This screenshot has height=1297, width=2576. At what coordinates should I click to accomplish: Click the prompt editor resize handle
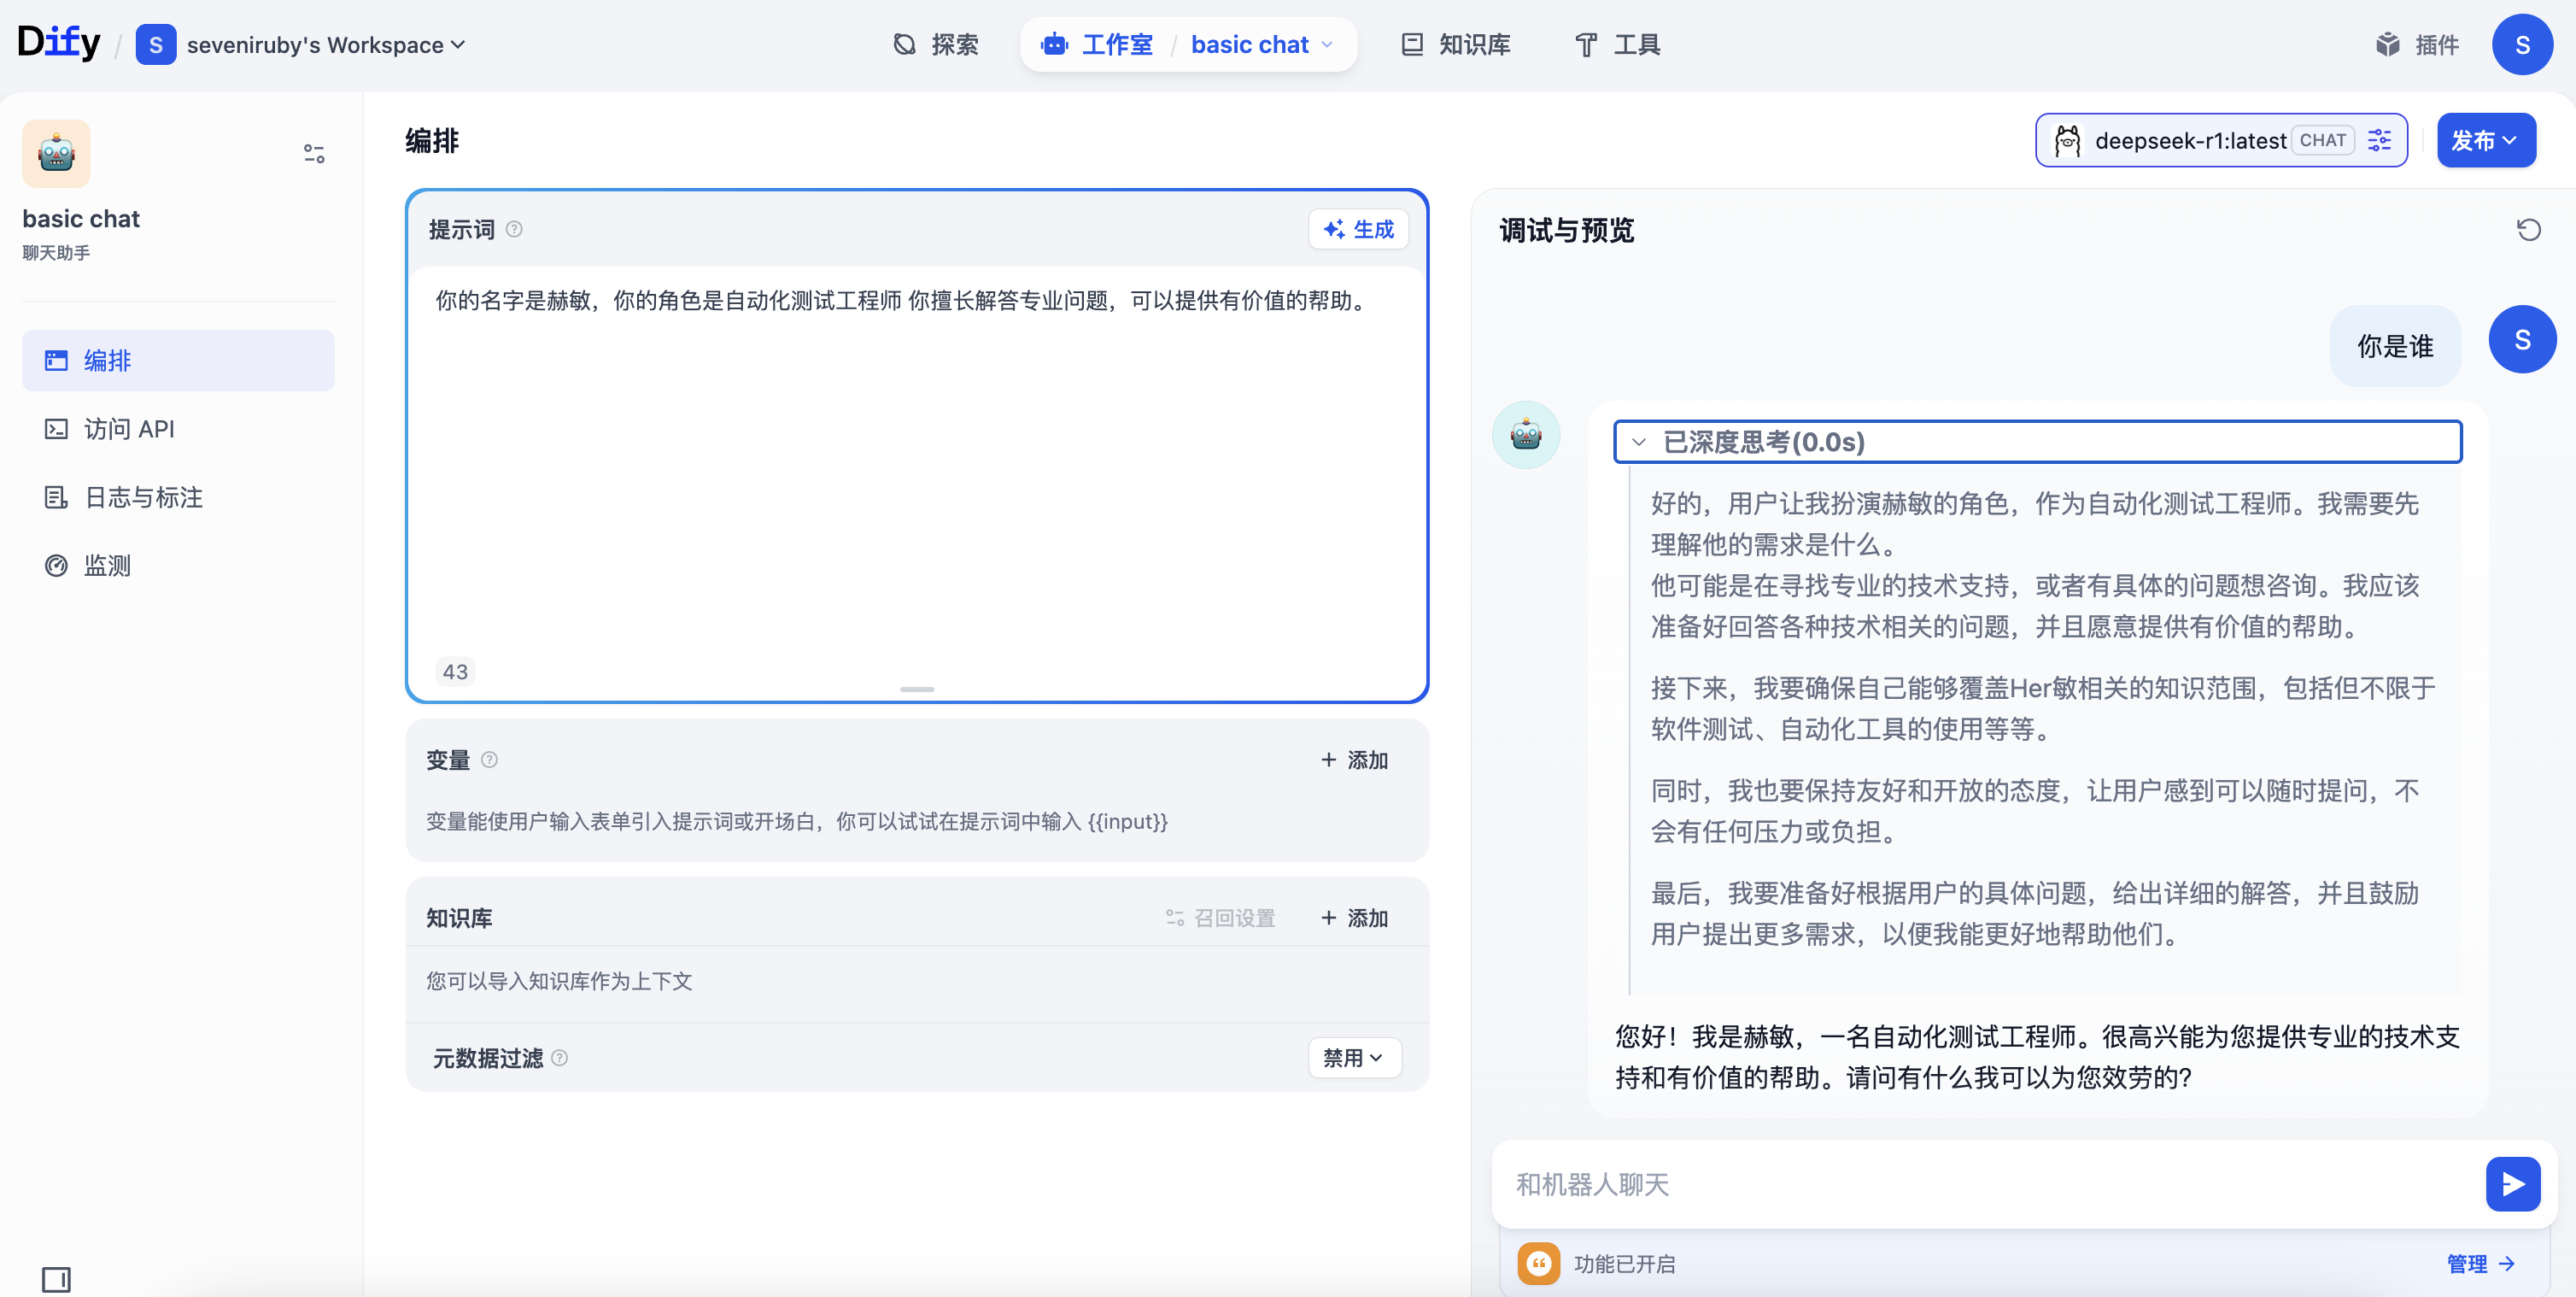tap(916, 689)
